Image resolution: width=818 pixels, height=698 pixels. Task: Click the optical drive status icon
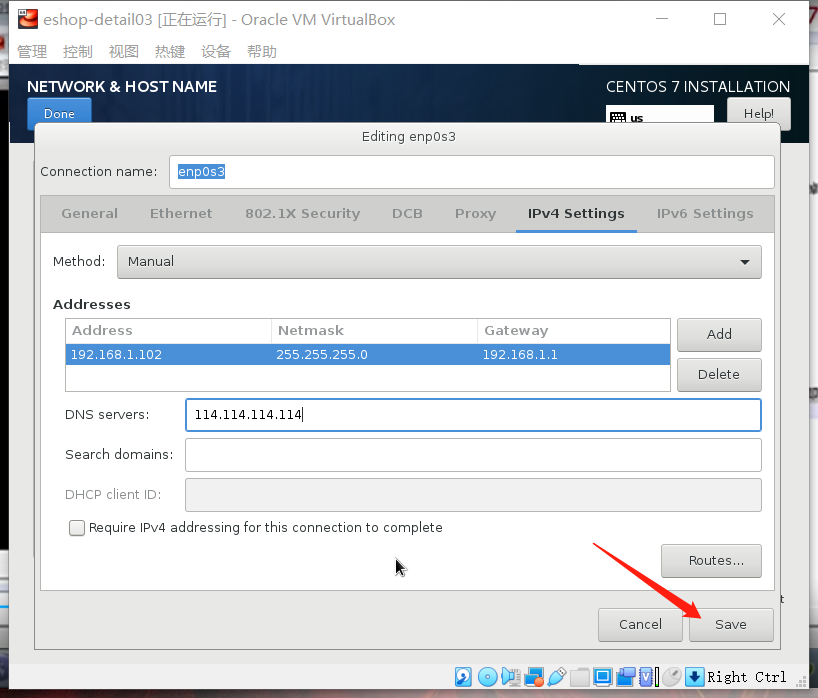coord(488,677)
